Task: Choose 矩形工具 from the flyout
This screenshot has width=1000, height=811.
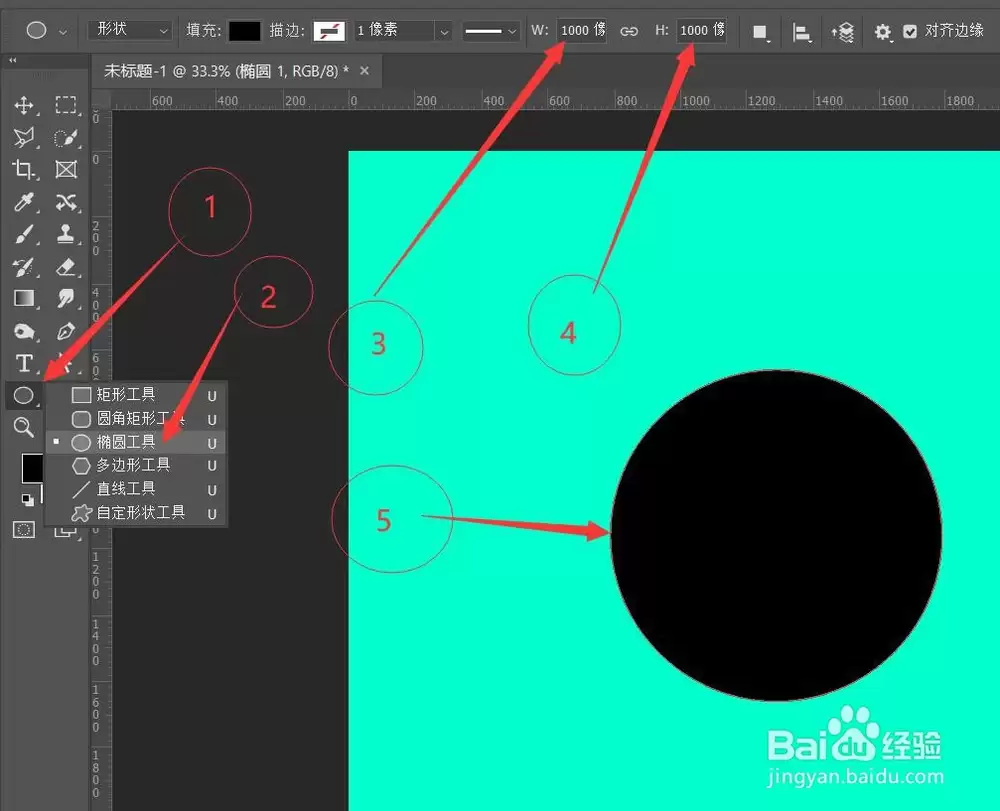Action: coord(136,395)
